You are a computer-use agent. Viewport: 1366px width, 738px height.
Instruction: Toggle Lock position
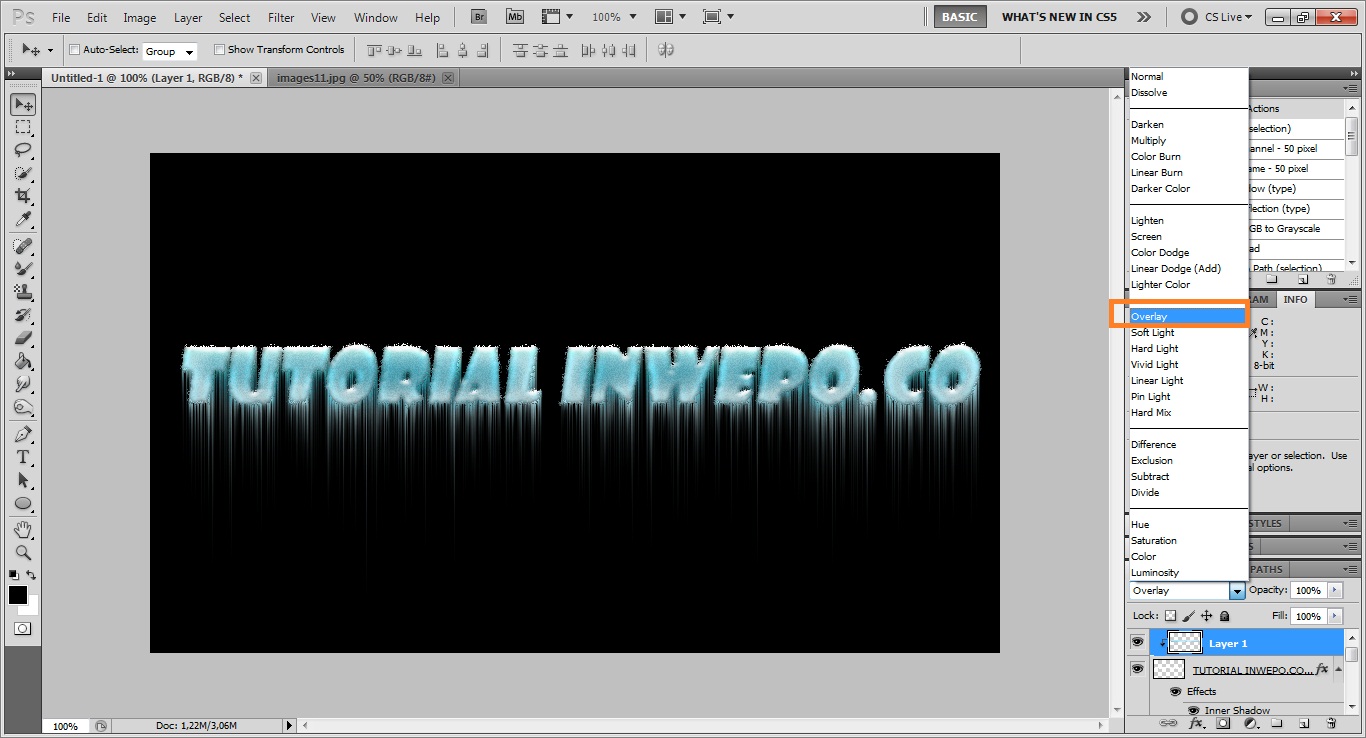click(x=1207, y=616)
